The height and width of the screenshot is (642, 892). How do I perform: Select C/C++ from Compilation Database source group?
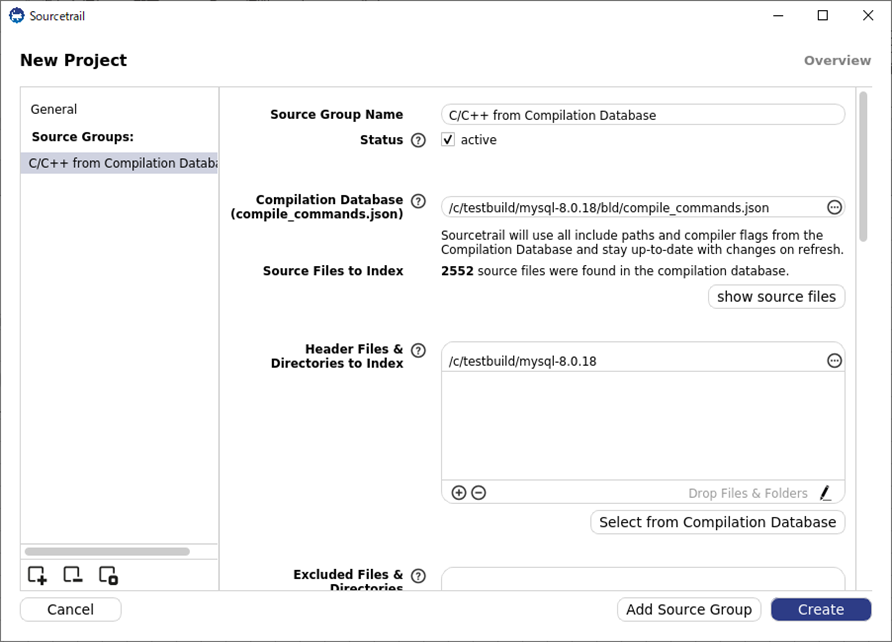[x=119, y=163]
